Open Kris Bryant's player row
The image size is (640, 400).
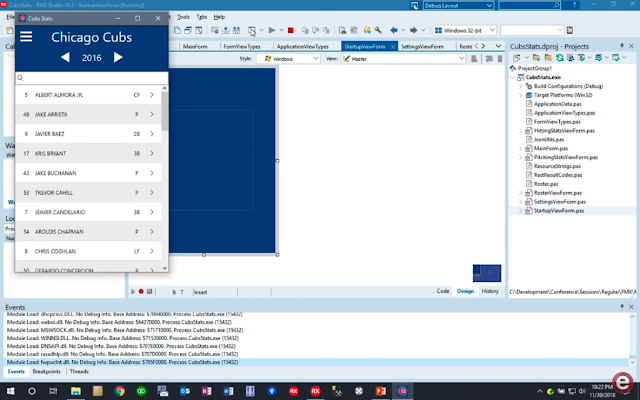88,153
